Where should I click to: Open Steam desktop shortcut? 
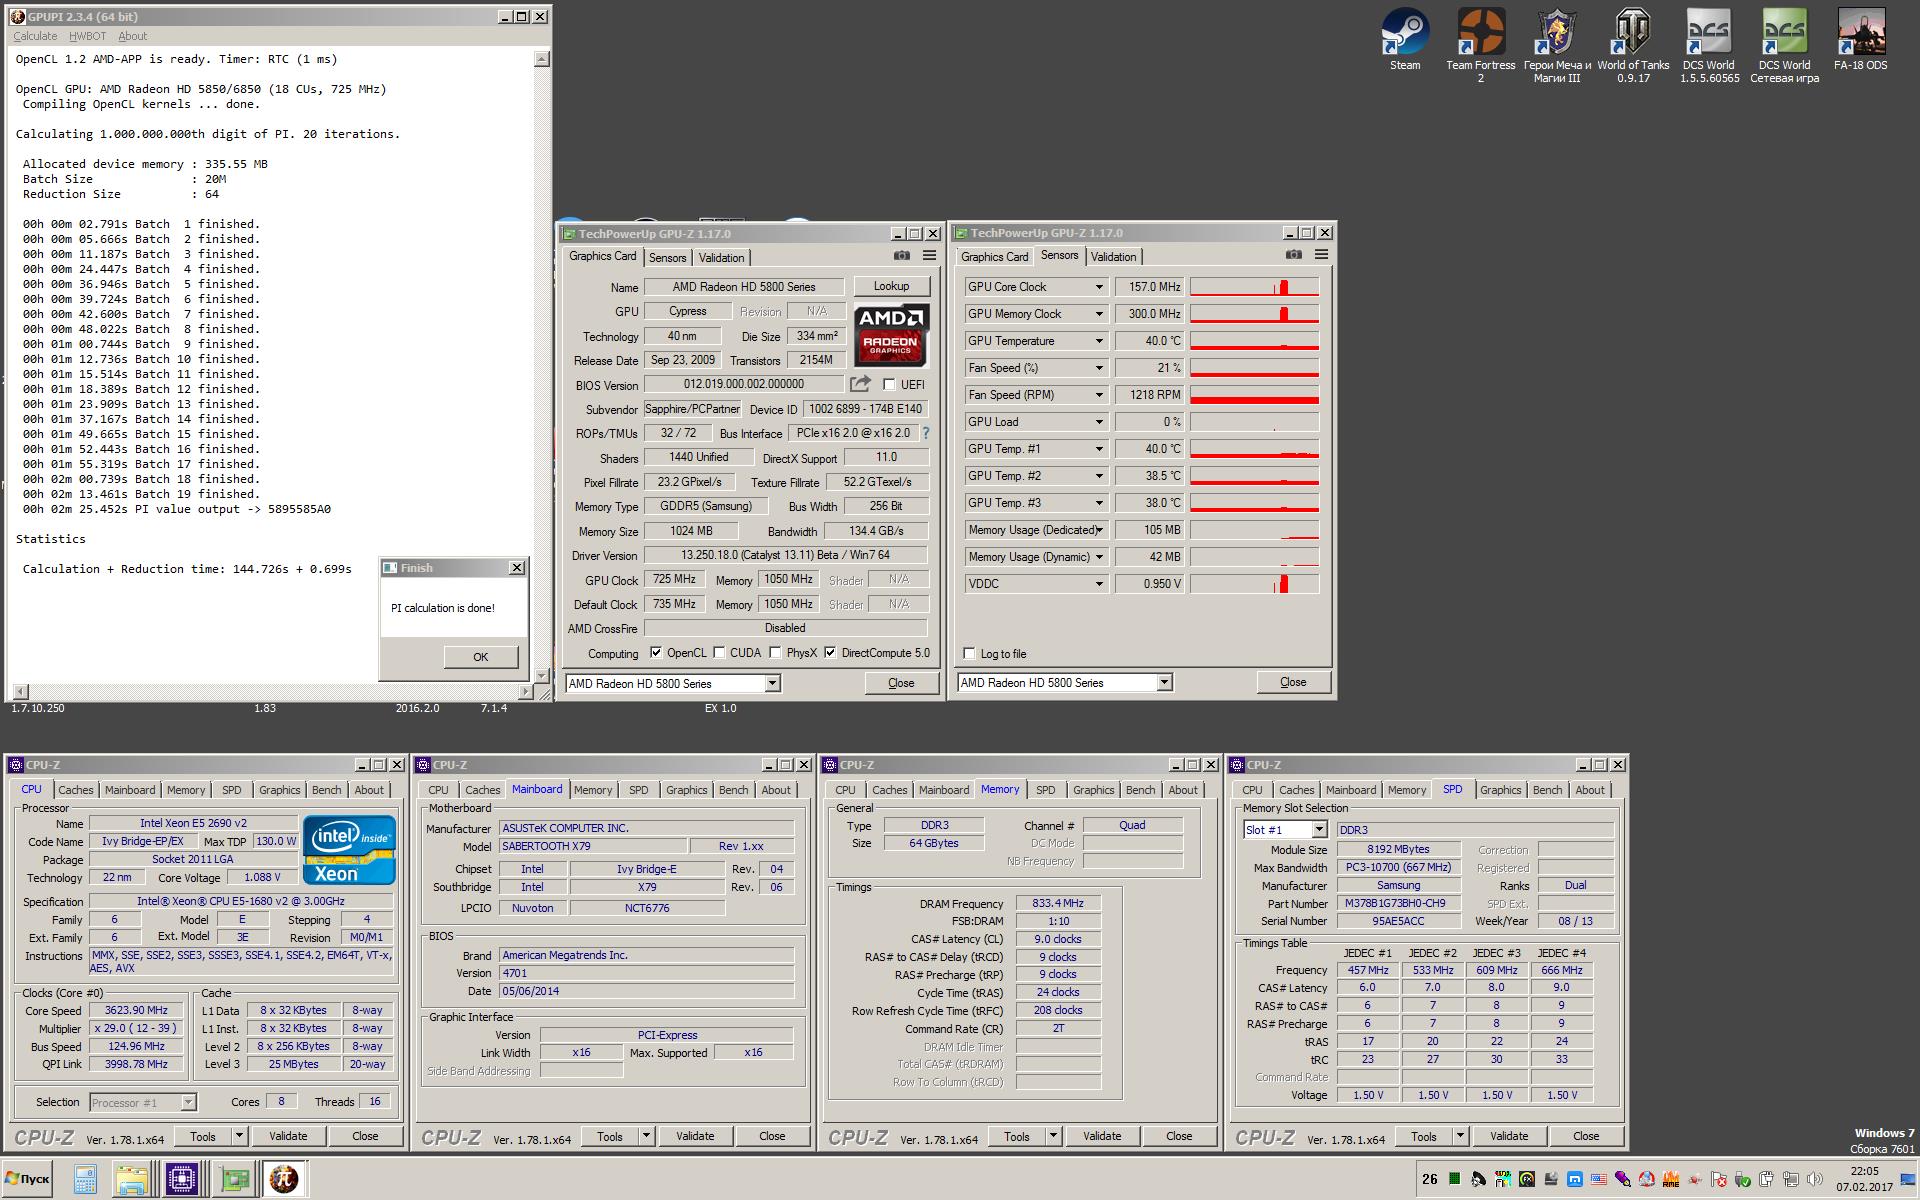click(1405, 40)
